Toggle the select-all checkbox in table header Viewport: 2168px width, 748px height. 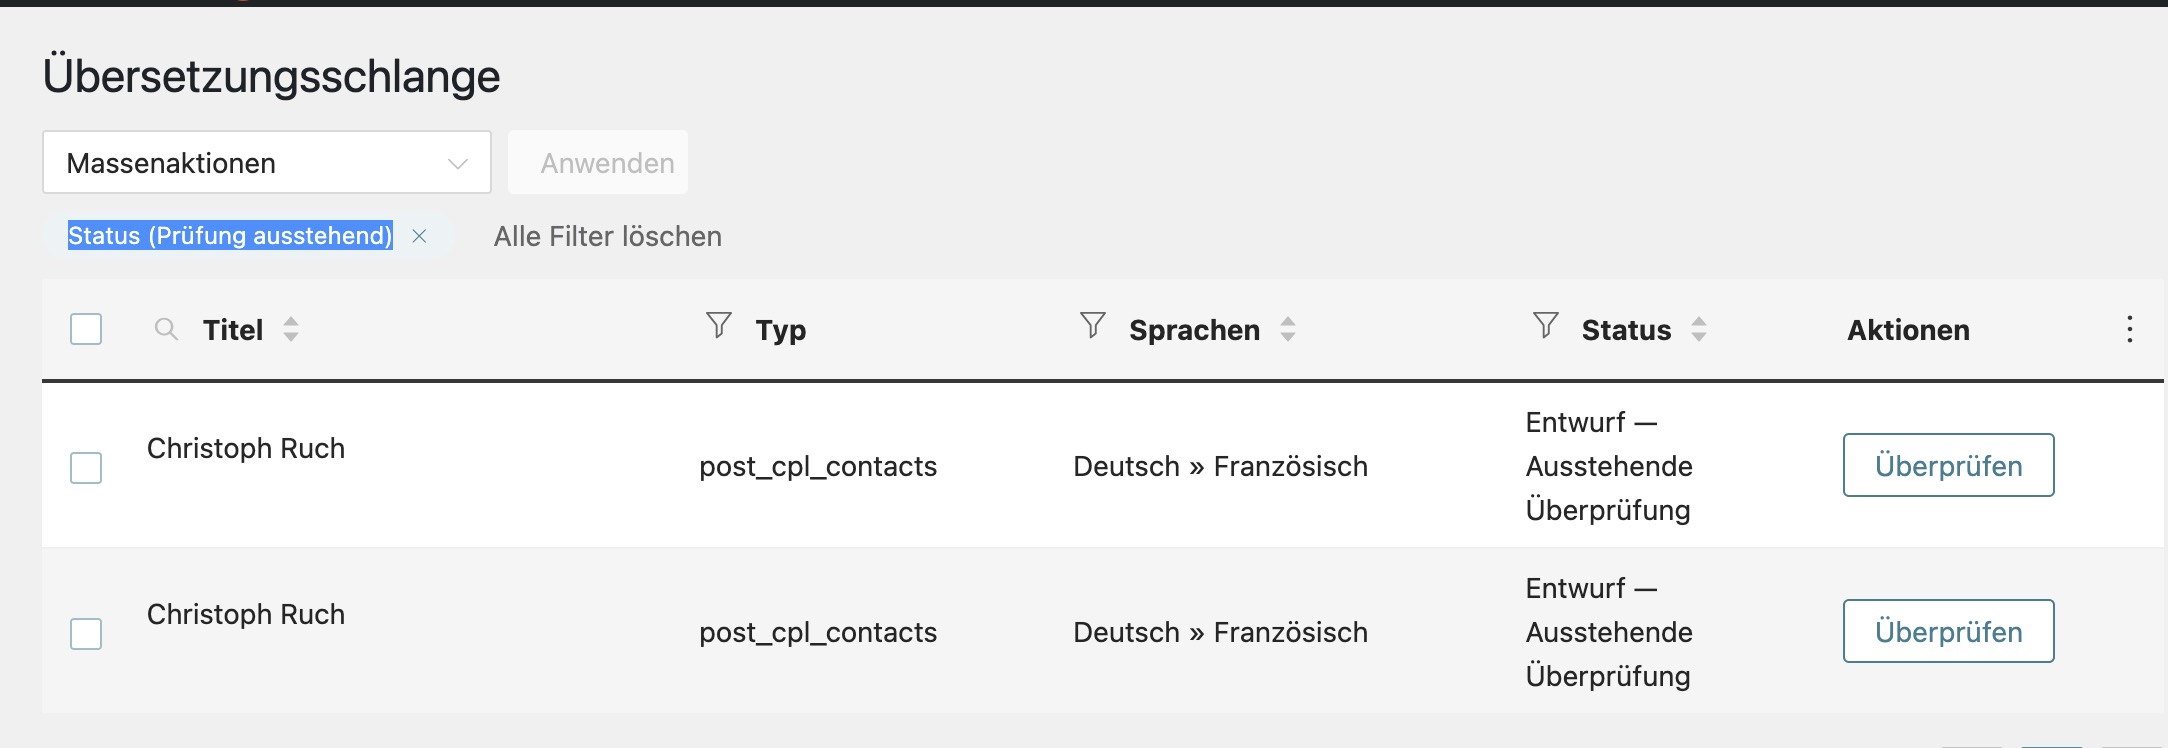86,329
